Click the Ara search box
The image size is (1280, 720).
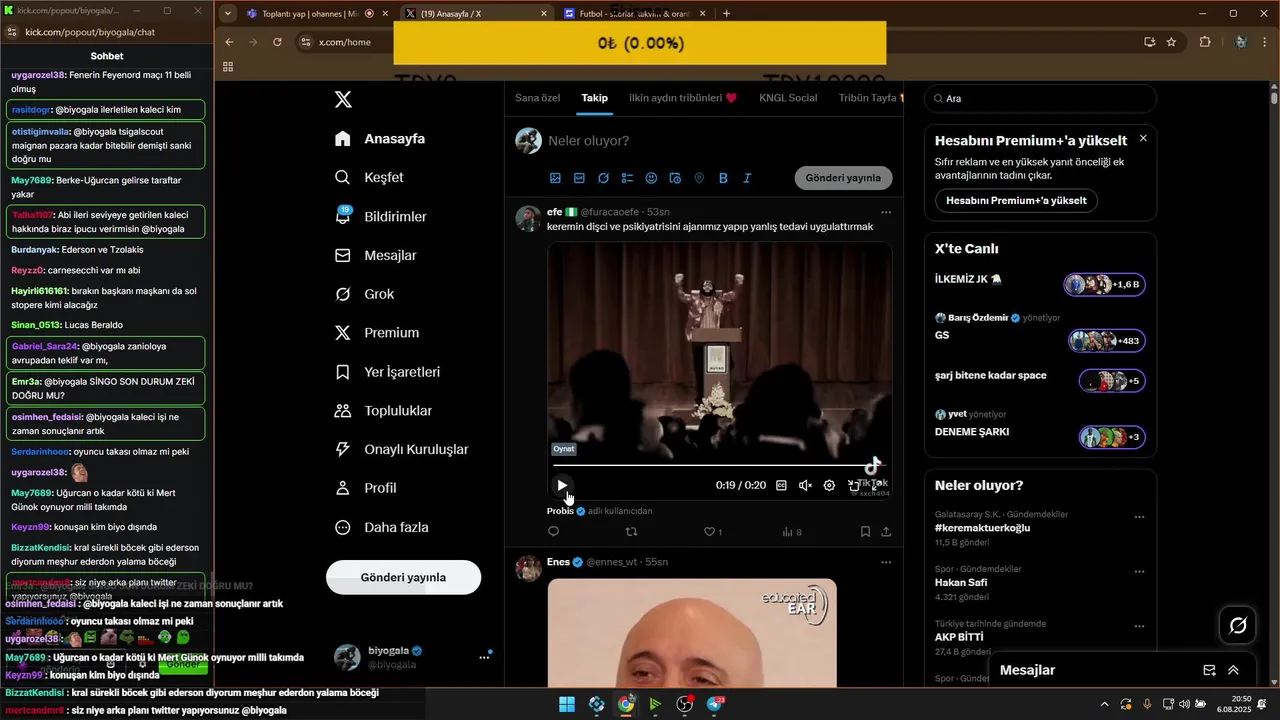pos(1040,99)
